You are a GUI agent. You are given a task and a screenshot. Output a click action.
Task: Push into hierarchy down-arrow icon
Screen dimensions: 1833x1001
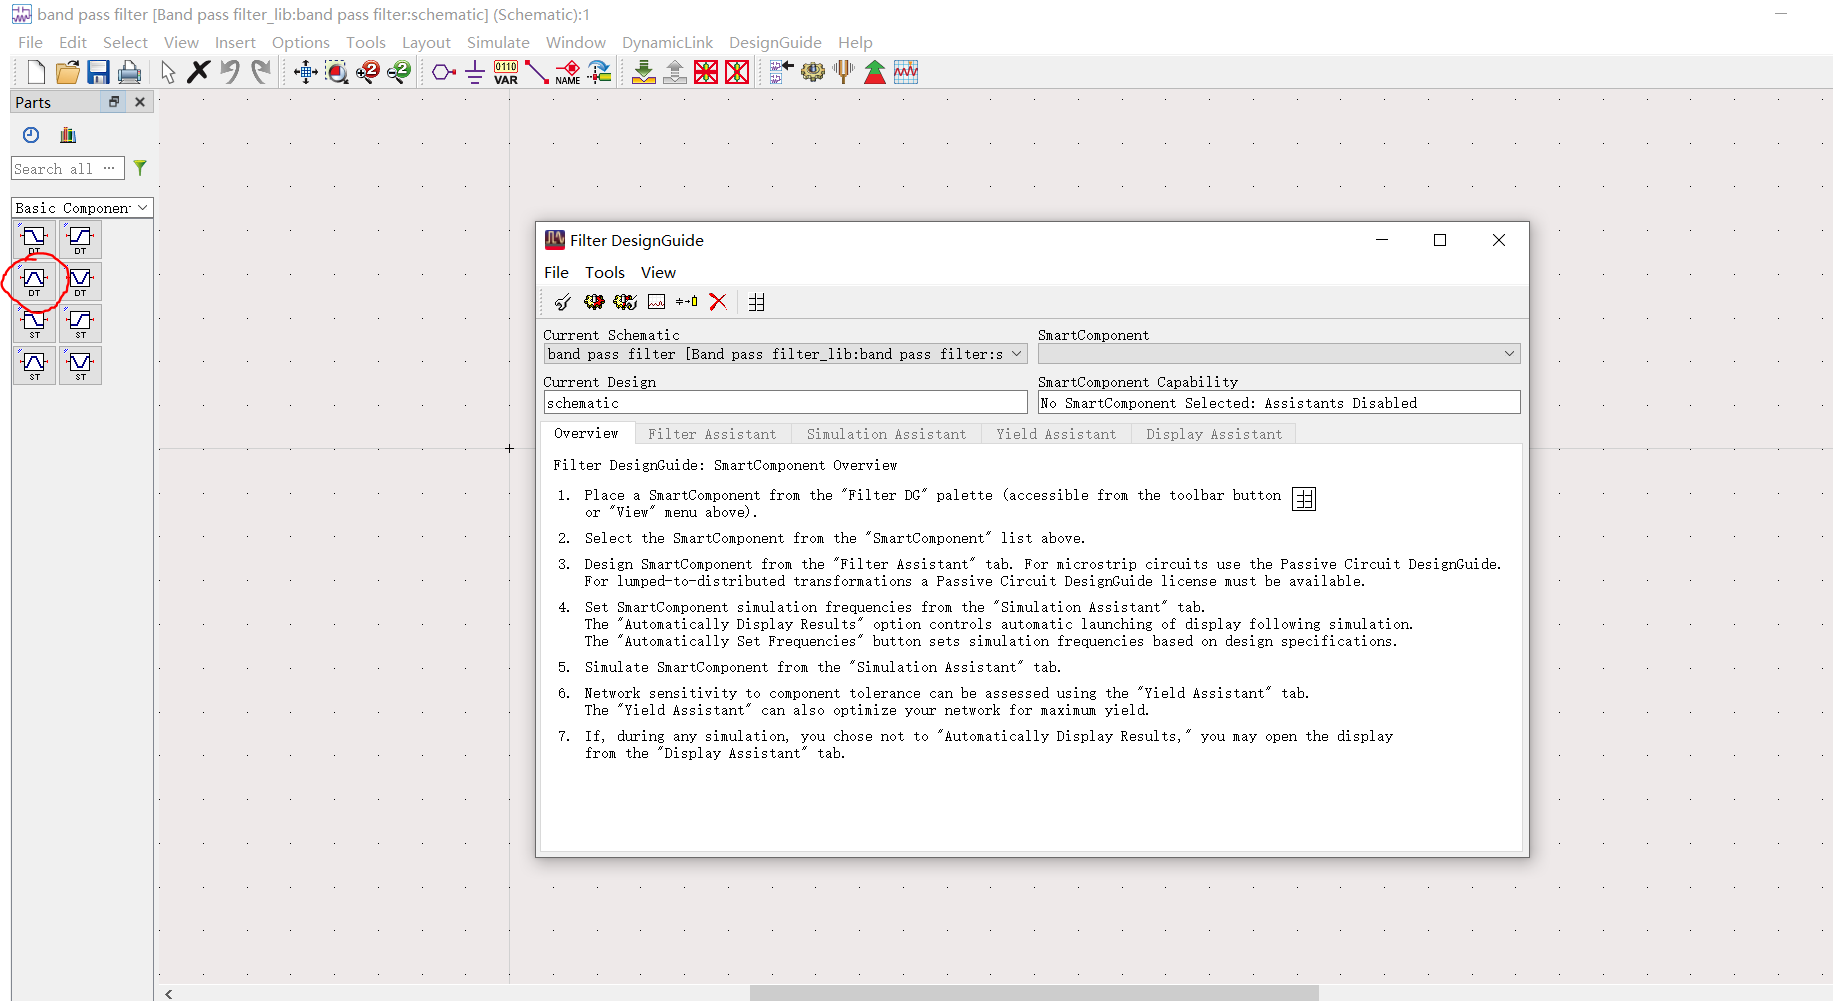click(644, 72)
